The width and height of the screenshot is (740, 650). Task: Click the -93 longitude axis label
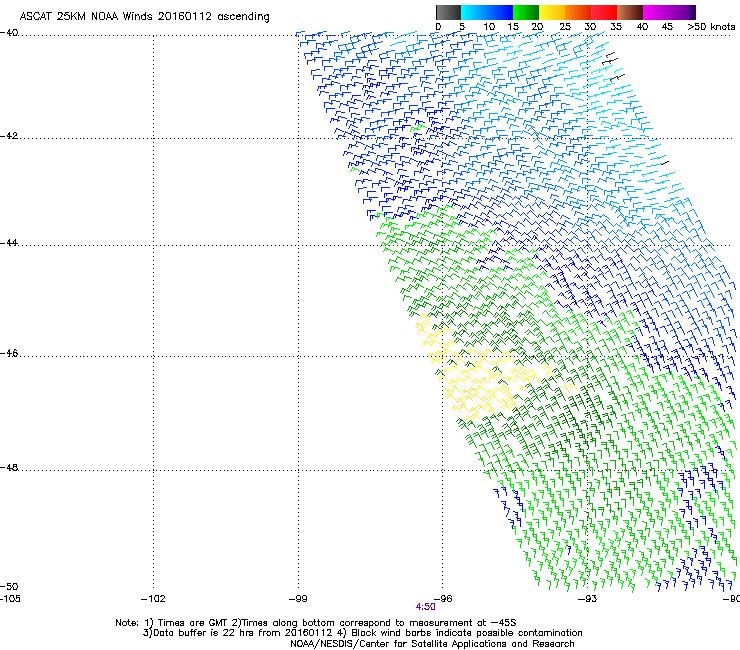coord(588,599)
